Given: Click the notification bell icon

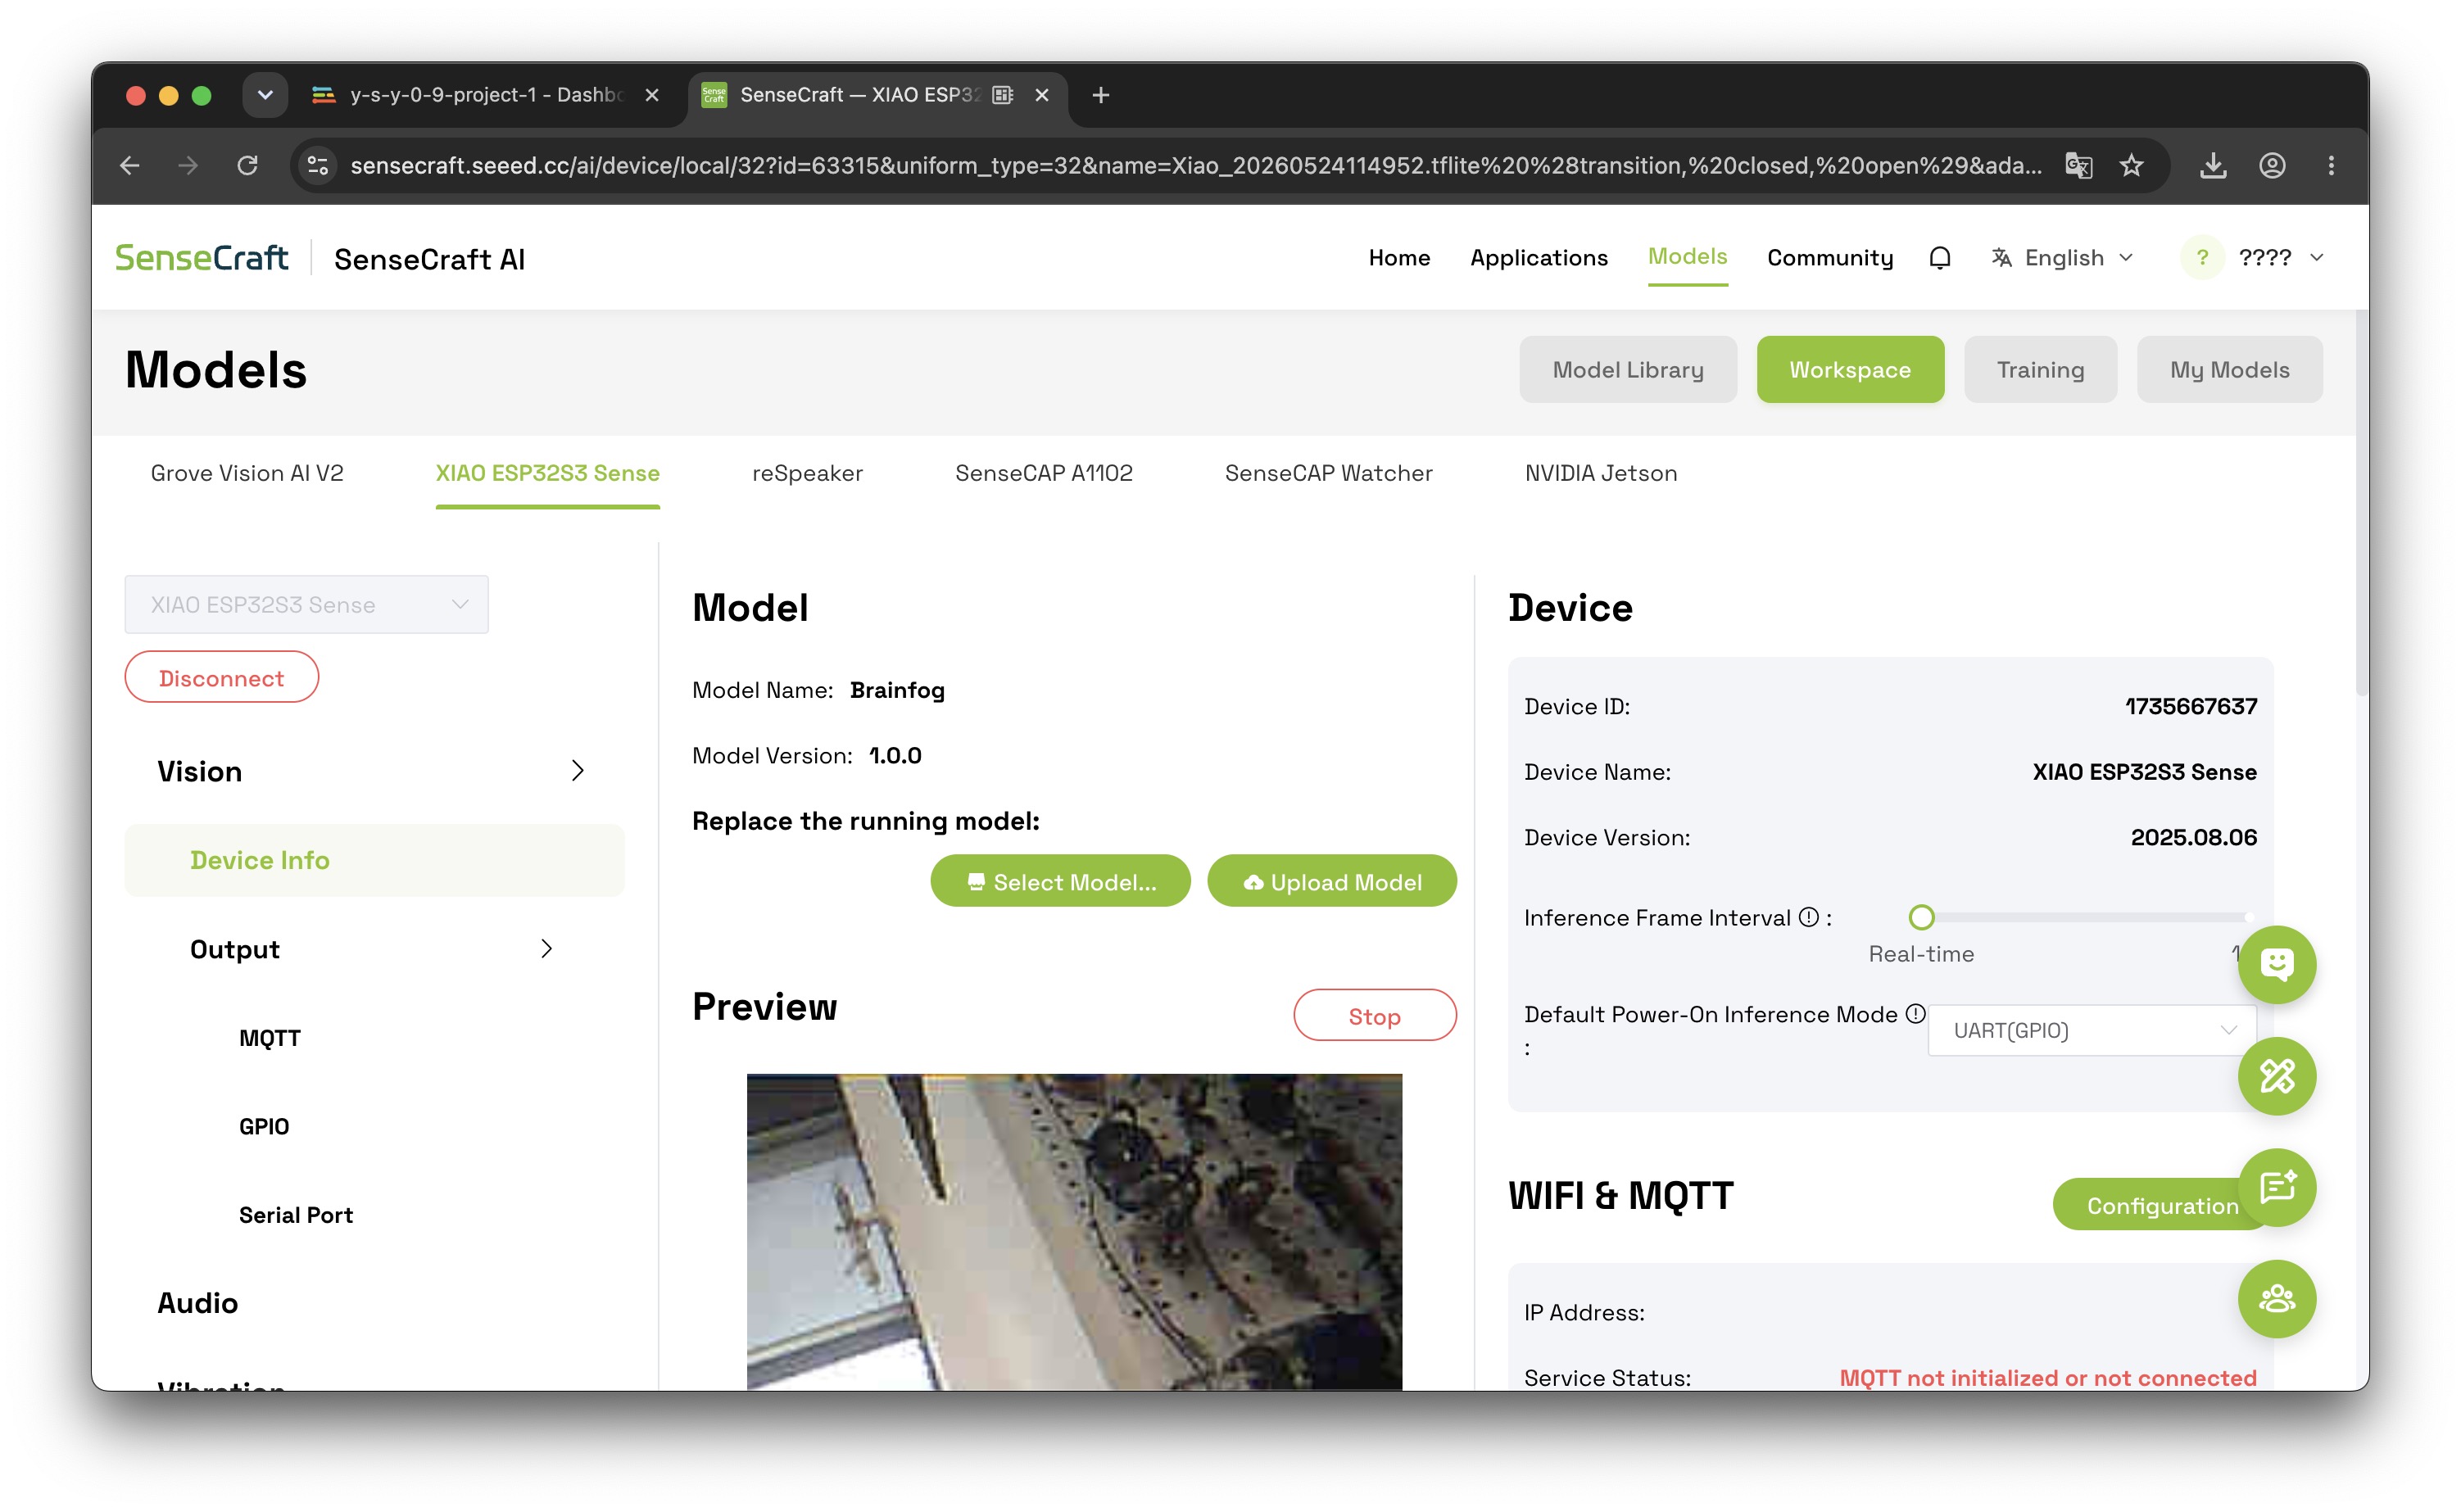Looking at the screenshot, I should pos(1939,258).
